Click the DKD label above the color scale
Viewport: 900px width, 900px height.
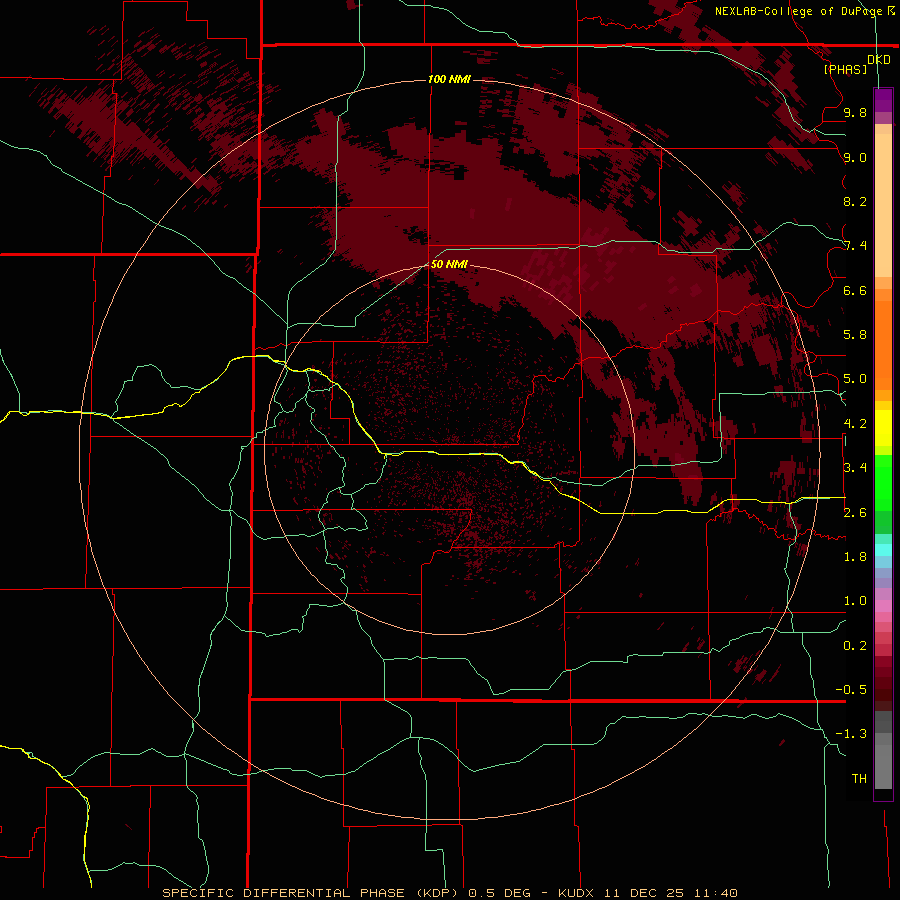click(878, 60)
